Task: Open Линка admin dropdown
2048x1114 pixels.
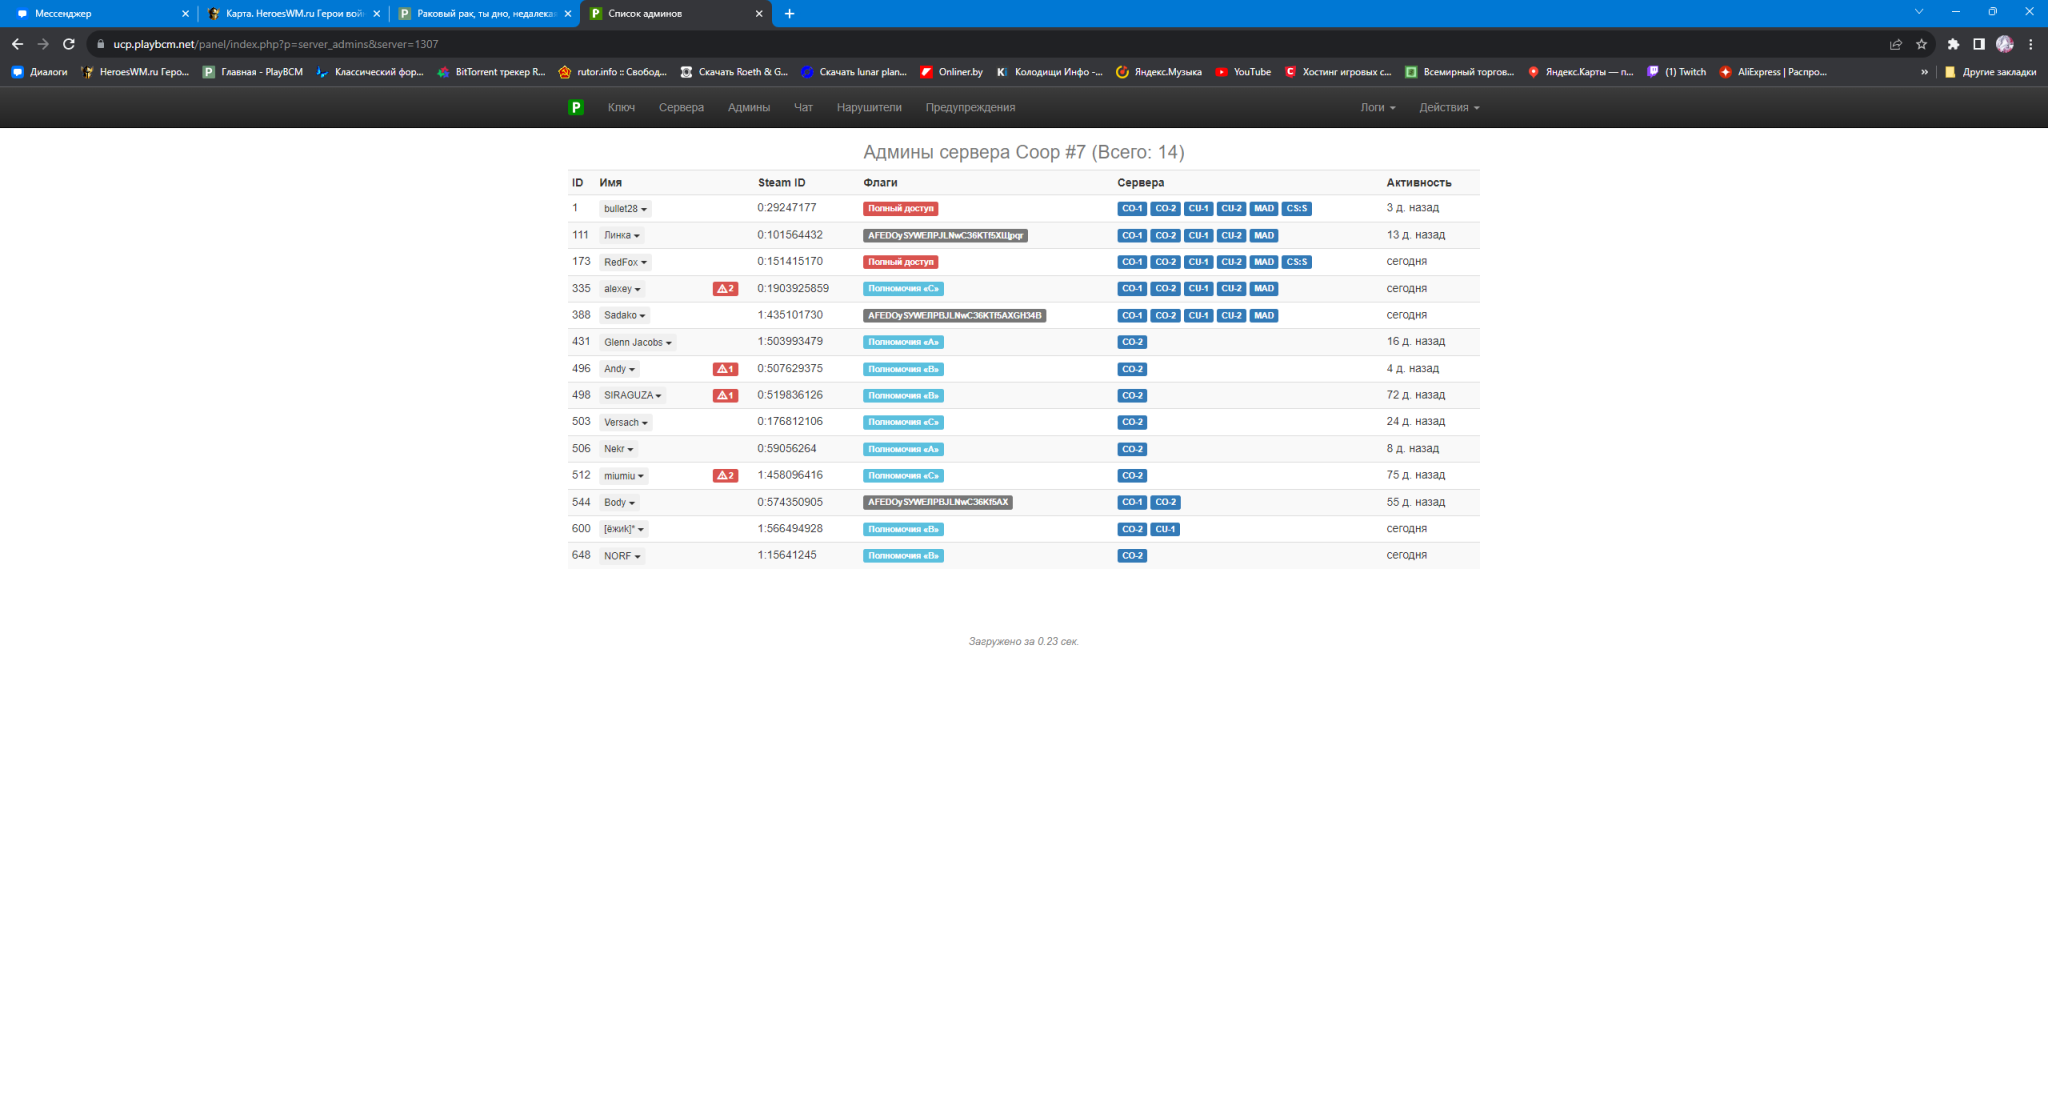Action: click(x=622, y=236)
